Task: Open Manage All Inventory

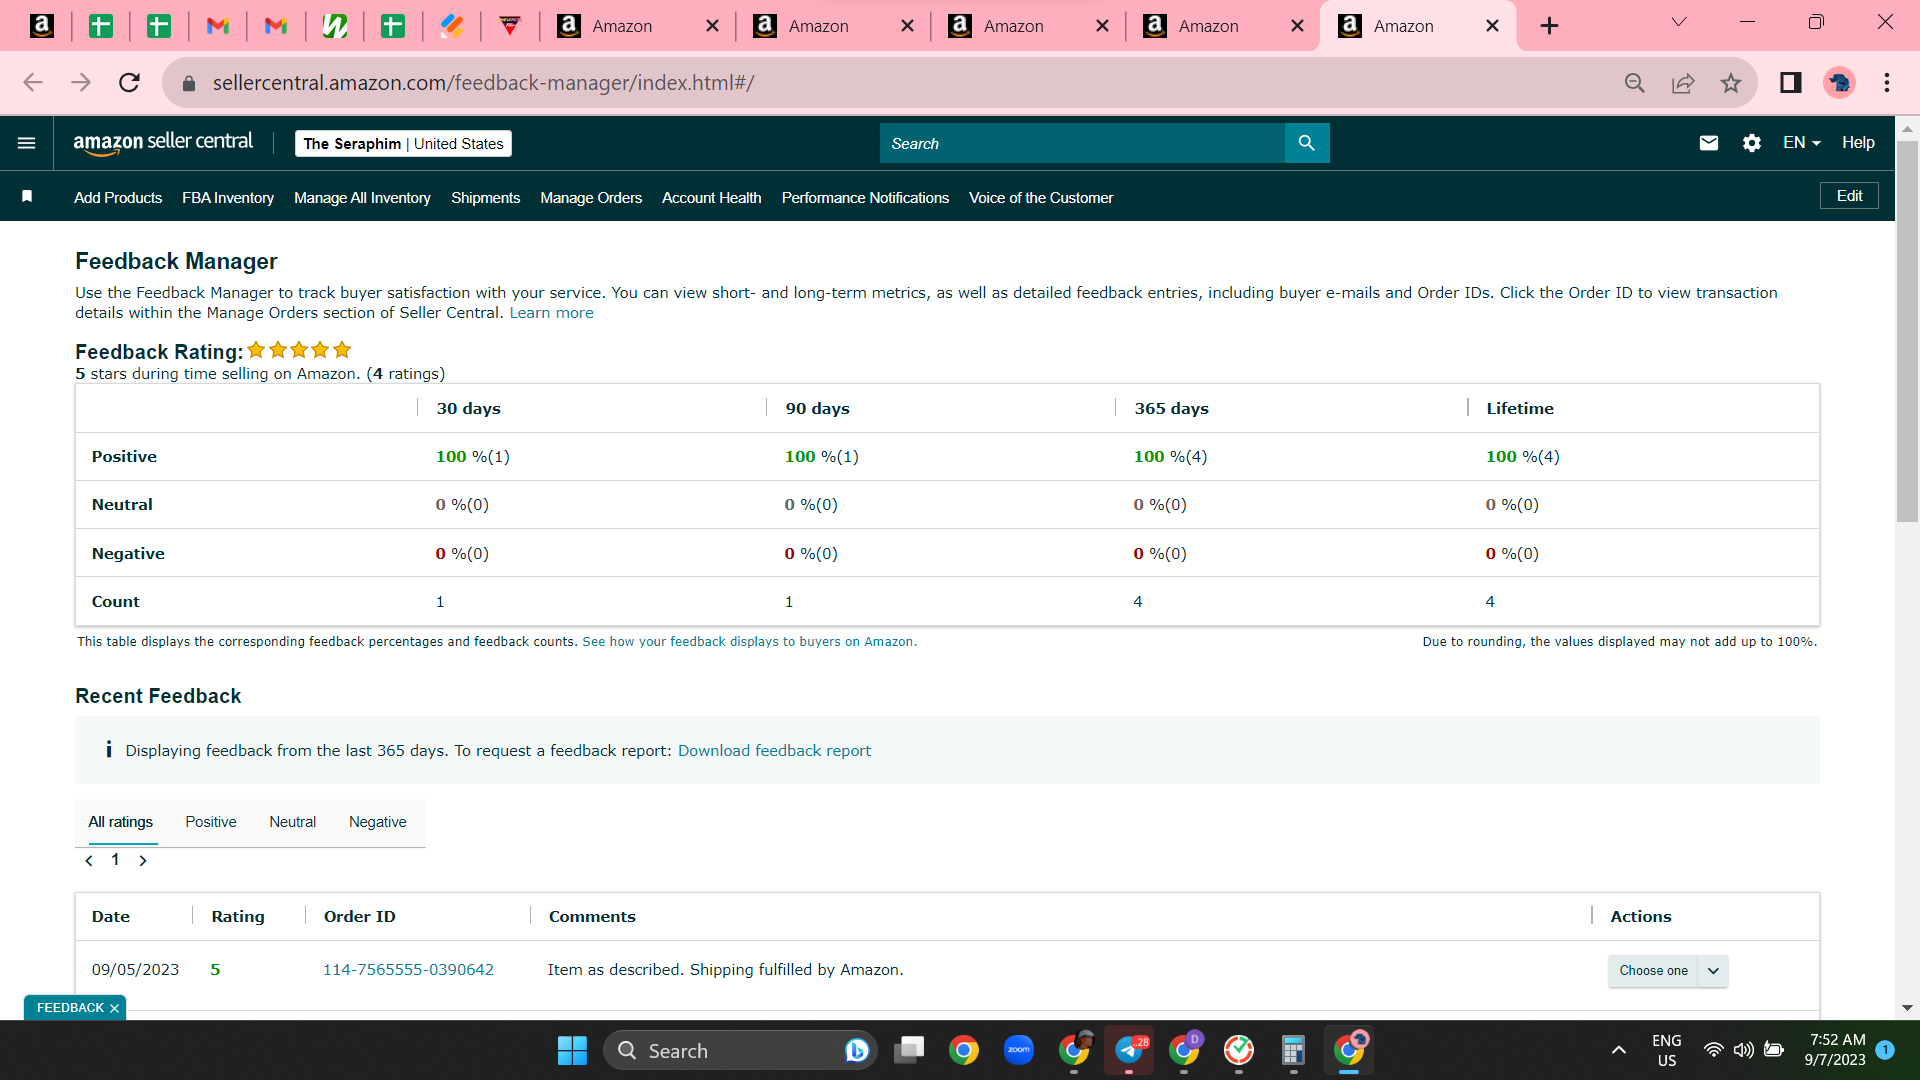Action: [362, 198]
